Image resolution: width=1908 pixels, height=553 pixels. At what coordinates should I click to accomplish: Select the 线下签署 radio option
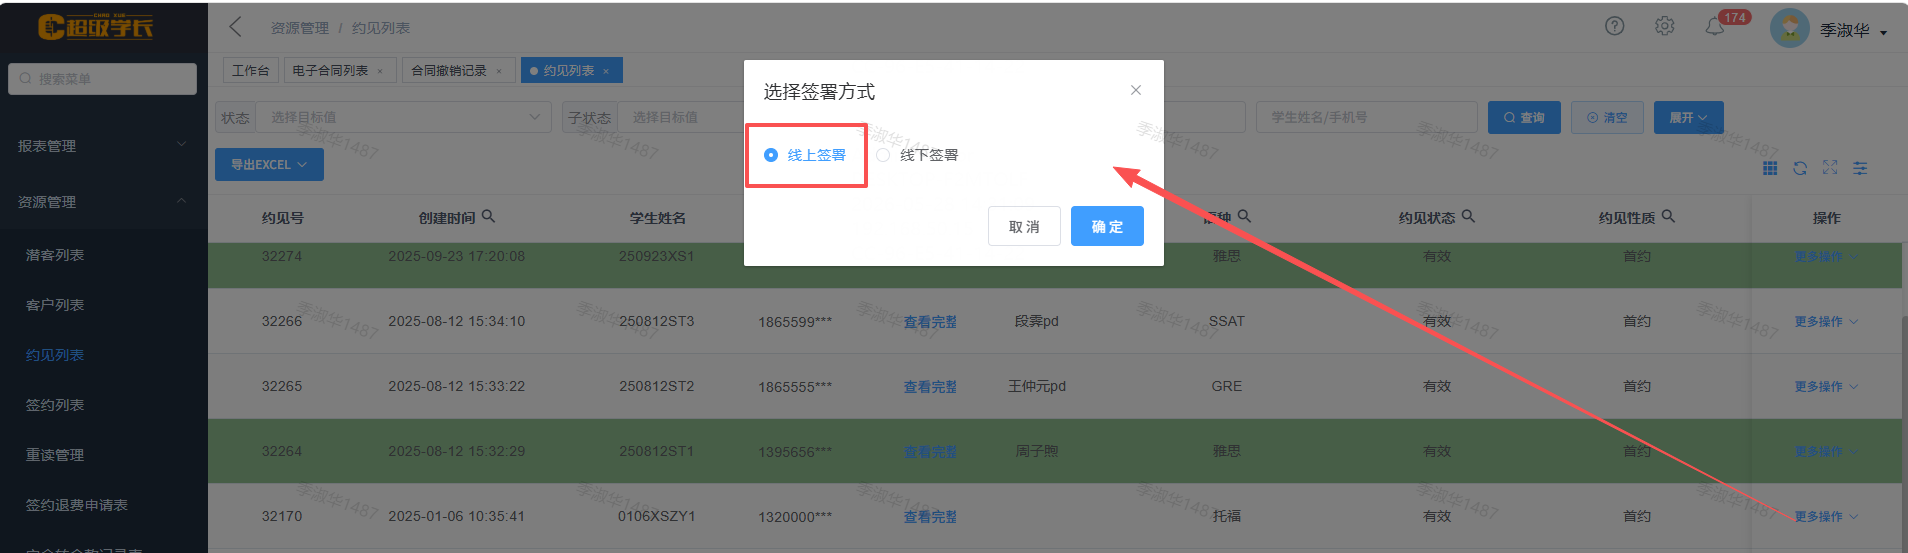coord(917,155)
